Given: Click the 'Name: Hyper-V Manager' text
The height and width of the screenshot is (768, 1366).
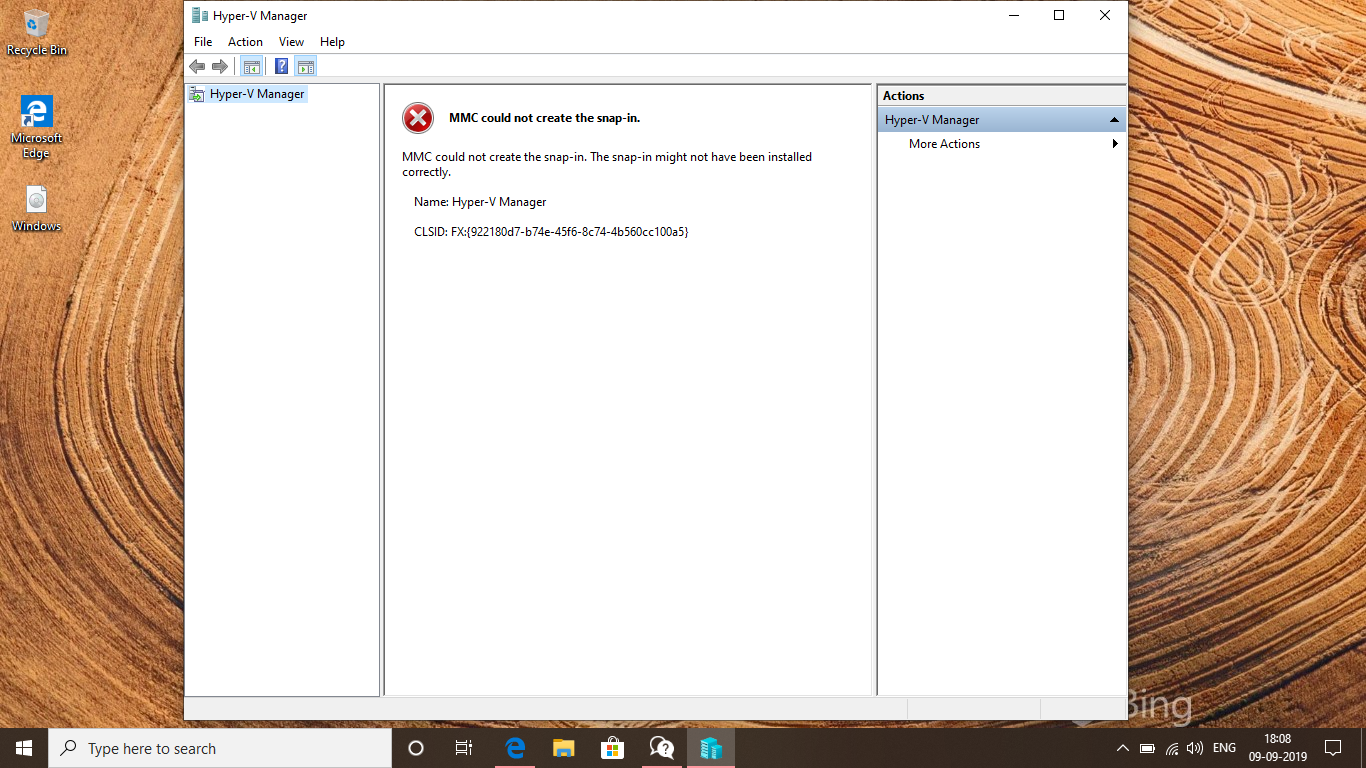Looking at the screenshot, I should pos(480,202).
